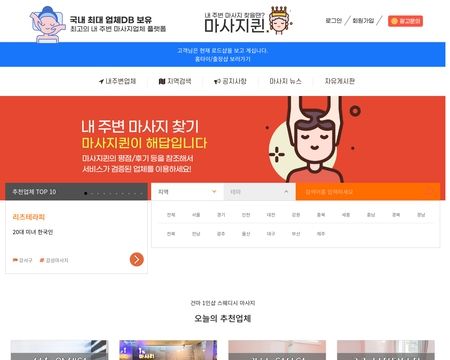Select 세종 region option

[346, 215]
